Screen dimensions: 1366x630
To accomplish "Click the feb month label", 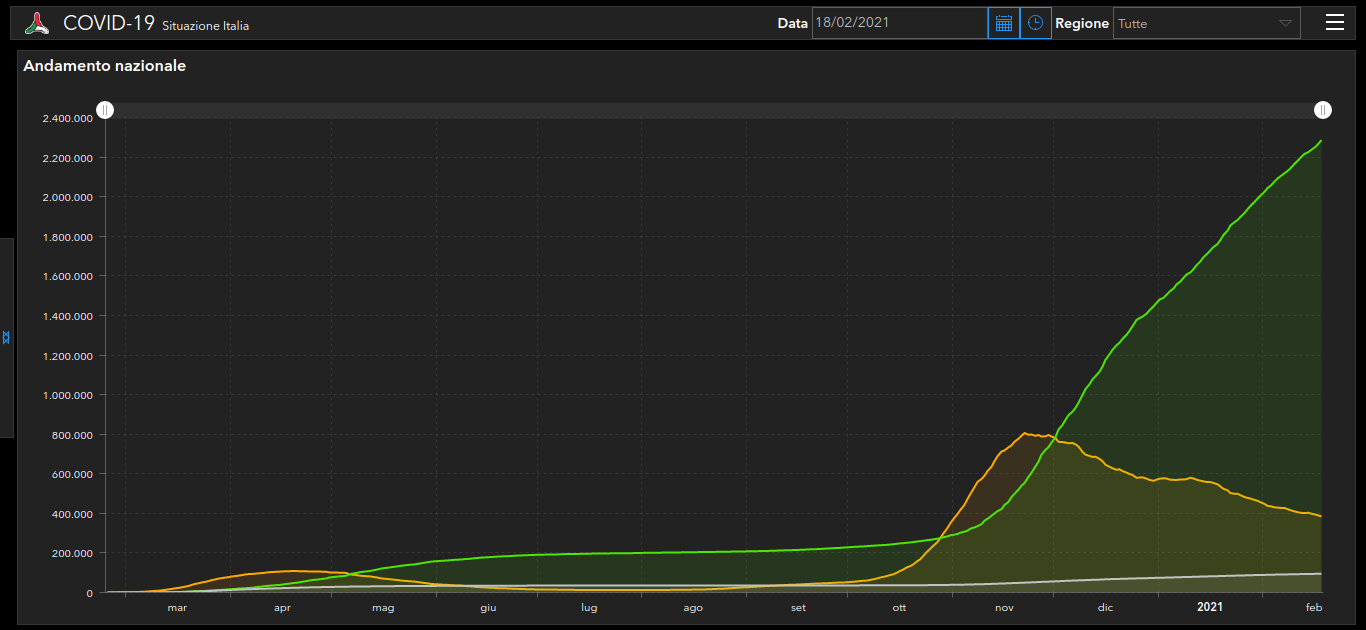I will (1314, 607).
